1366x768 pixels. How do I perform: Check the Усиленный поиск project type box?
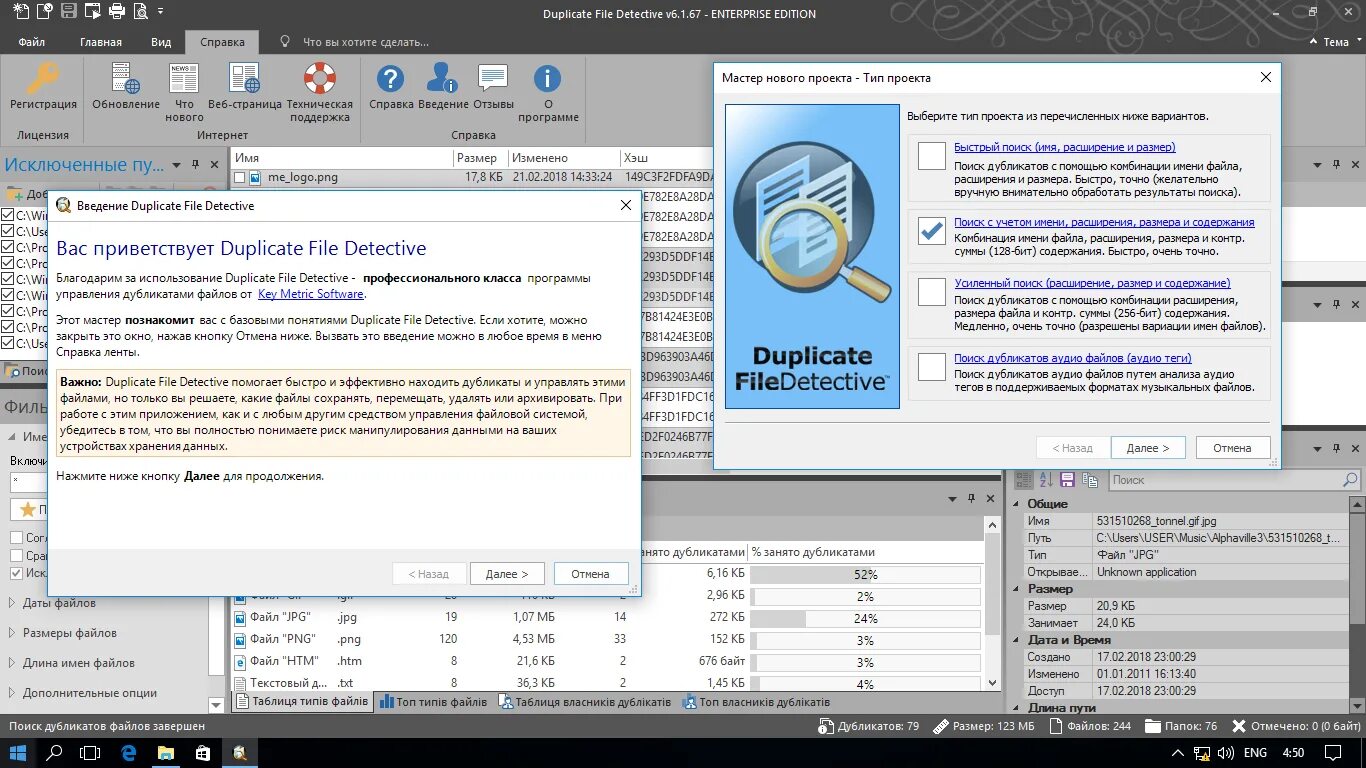931,291
